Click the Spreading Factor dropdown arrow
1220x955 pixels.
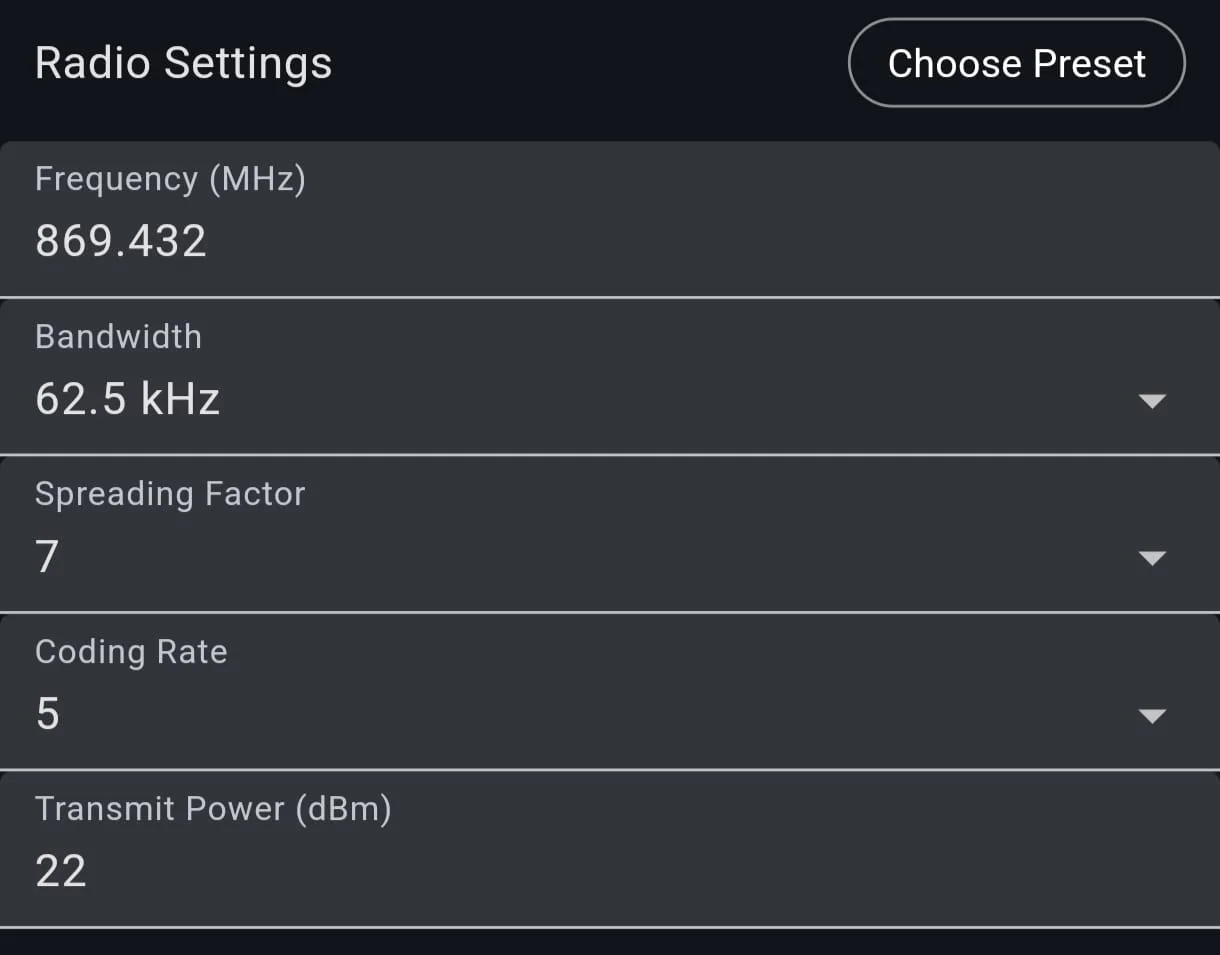pos(1152,558)
